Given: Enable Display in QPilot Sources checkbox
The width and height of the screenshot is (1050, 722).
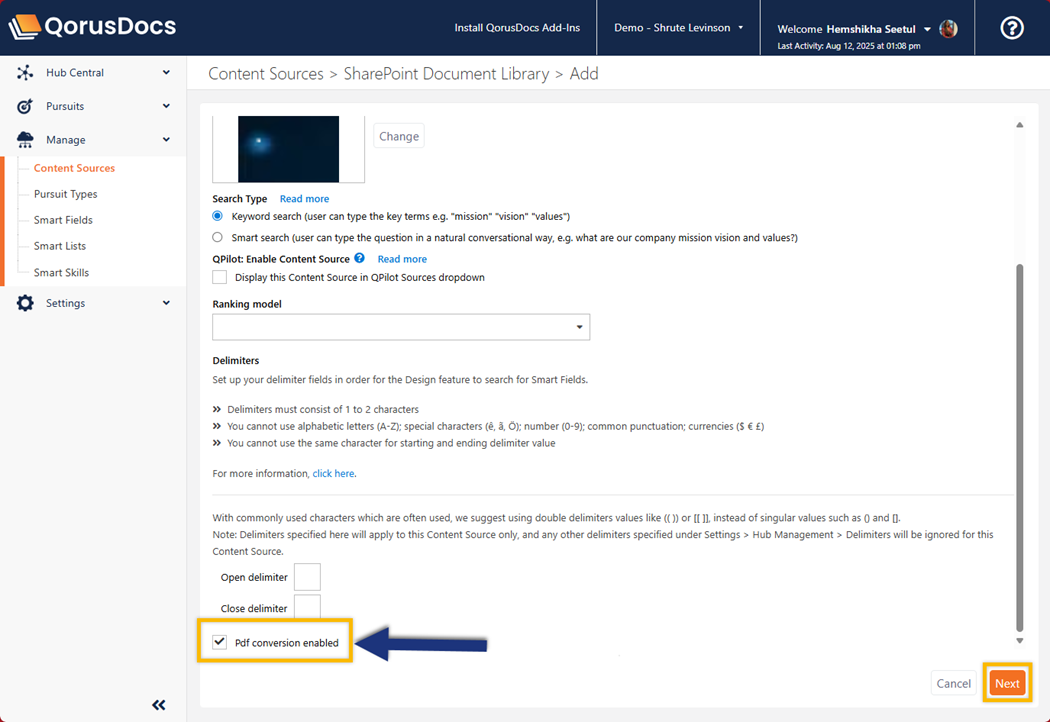Looking at the screenshot, I should 220,277.
